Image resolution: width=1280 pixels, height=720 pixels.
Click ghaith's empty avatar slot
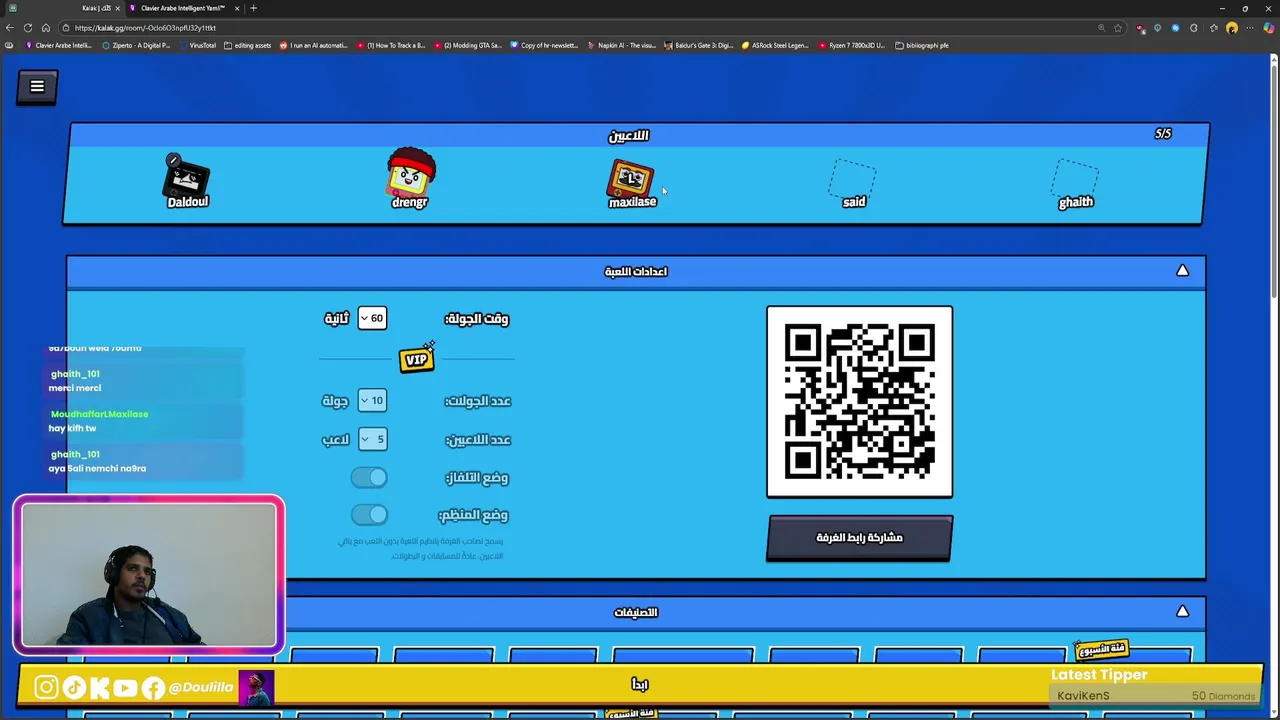(x=1075, y=178)
